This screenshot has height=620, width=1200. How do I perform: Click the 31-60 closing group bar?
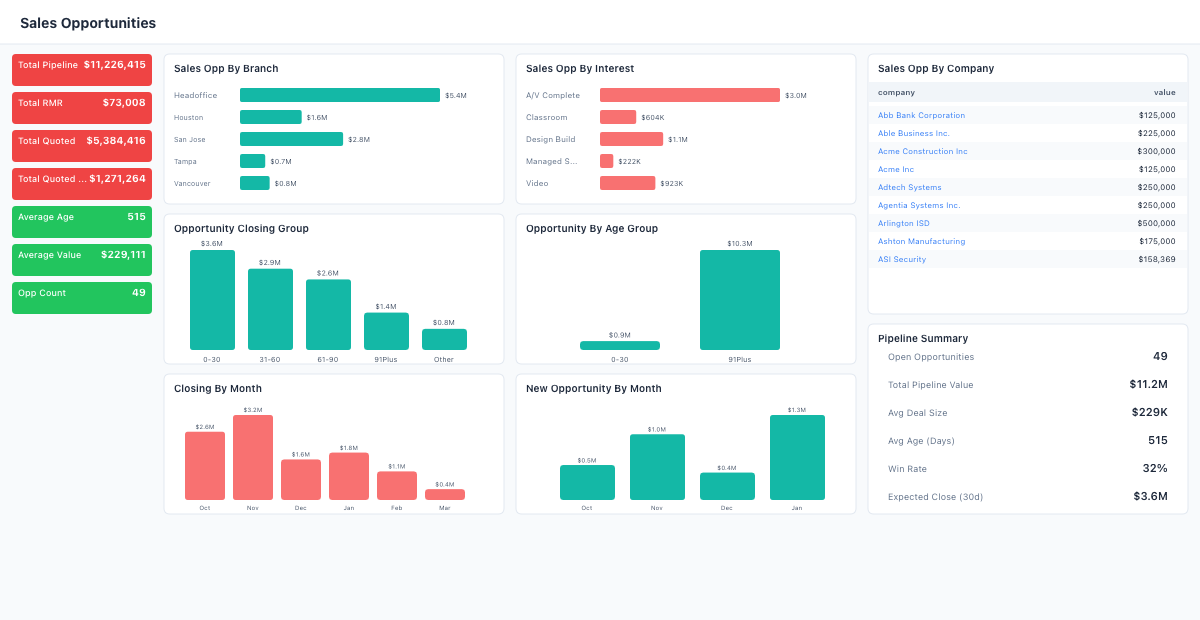(x=270, y=309)
